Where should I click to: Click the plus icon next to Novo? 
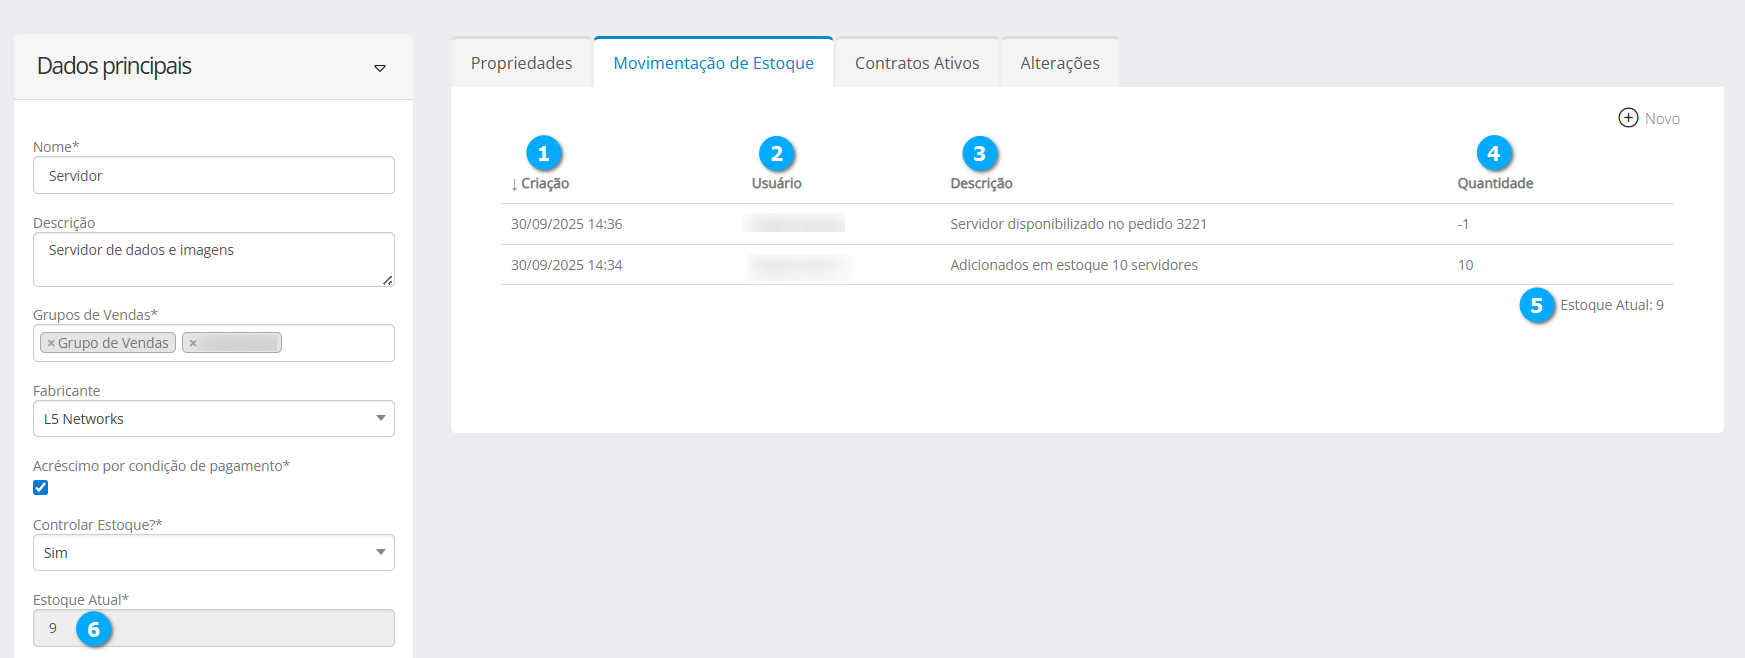pyautogui.click(x=1628, y=118)
